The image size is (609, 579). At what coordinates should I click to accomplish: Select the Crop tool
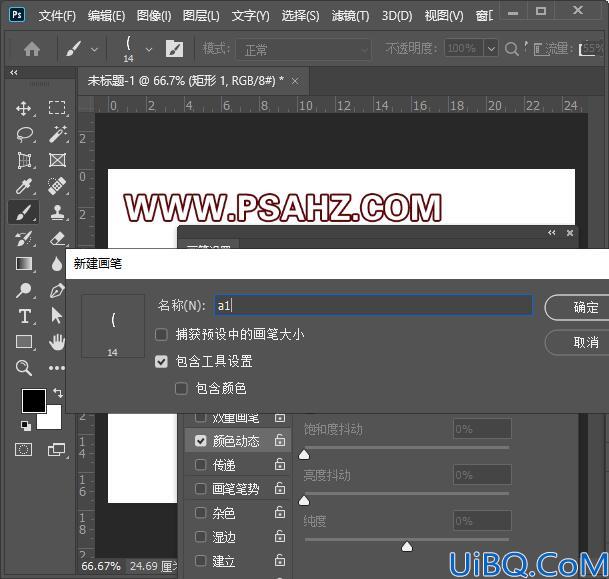pos(24,160)
